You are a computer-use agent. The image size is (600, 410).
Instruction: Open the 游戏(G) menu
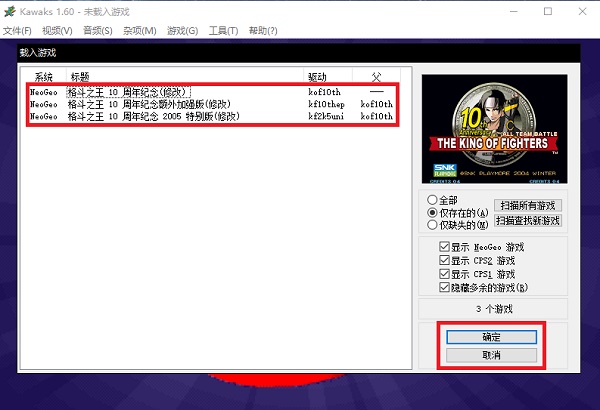click(x=183, y=31)
